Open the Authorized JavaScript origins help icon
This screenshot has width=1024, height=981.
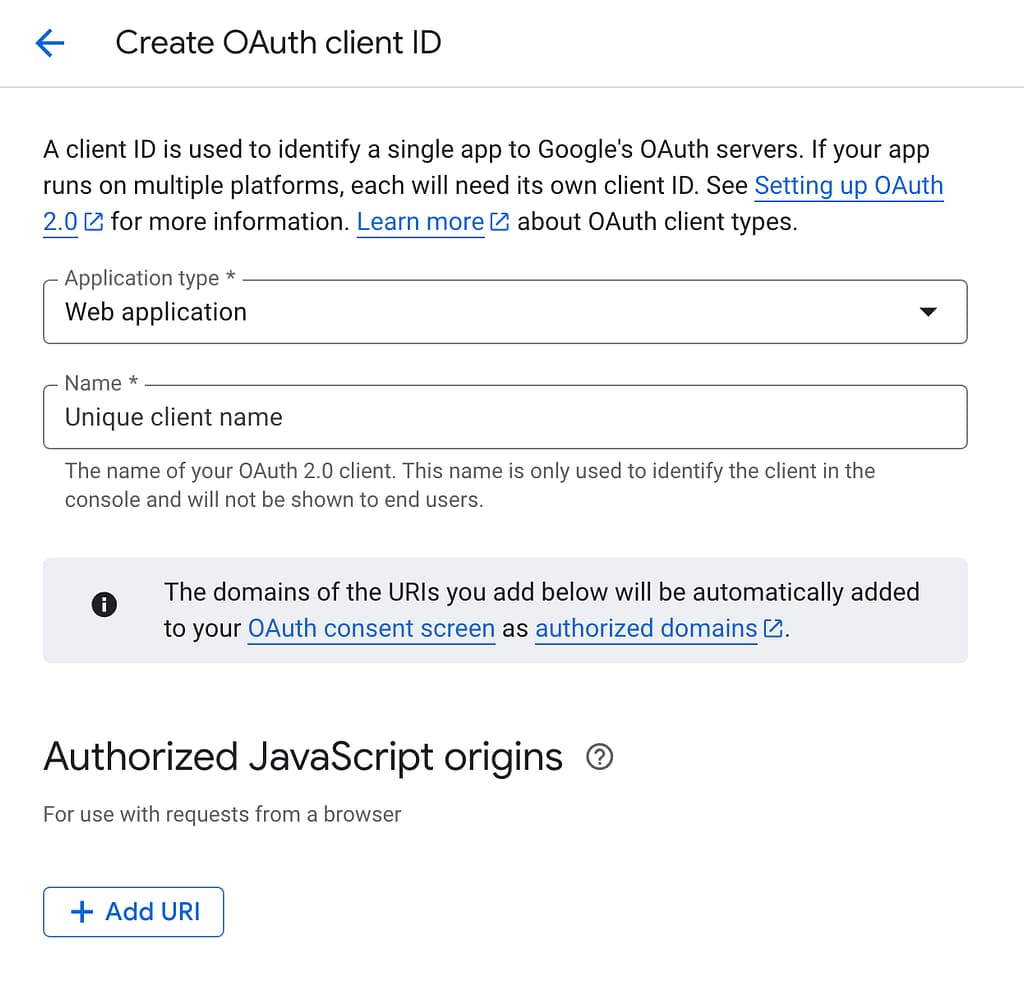pyautogui.click(x=599, y=758)
